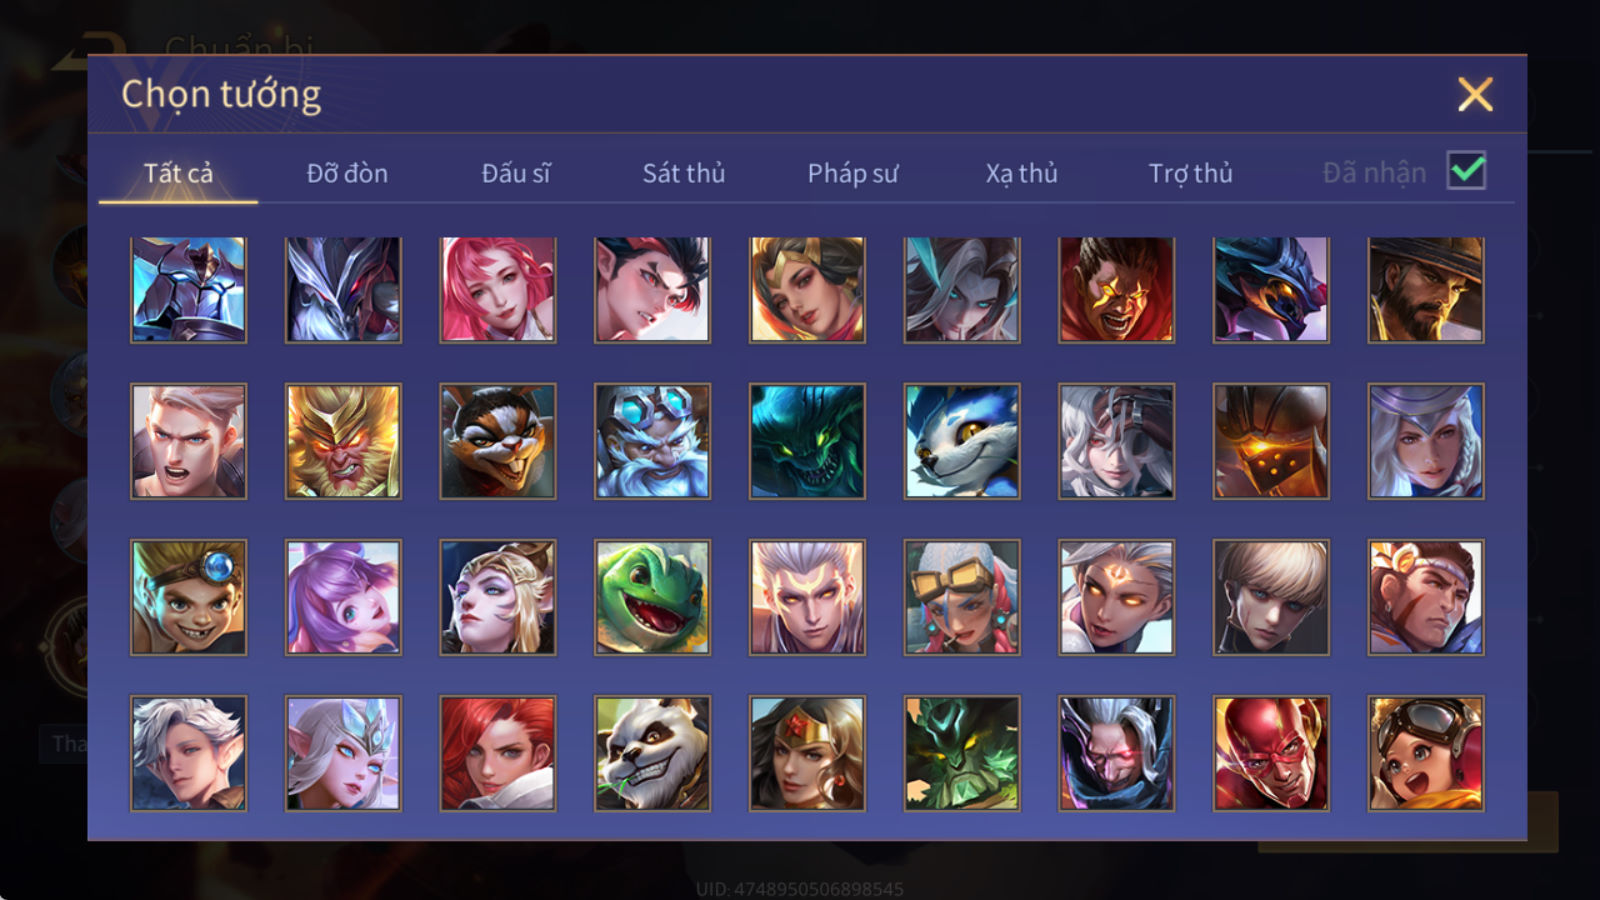Open the Trợ thủ tab
The height and width of the screenshot is (900, 1600).
1190,173
